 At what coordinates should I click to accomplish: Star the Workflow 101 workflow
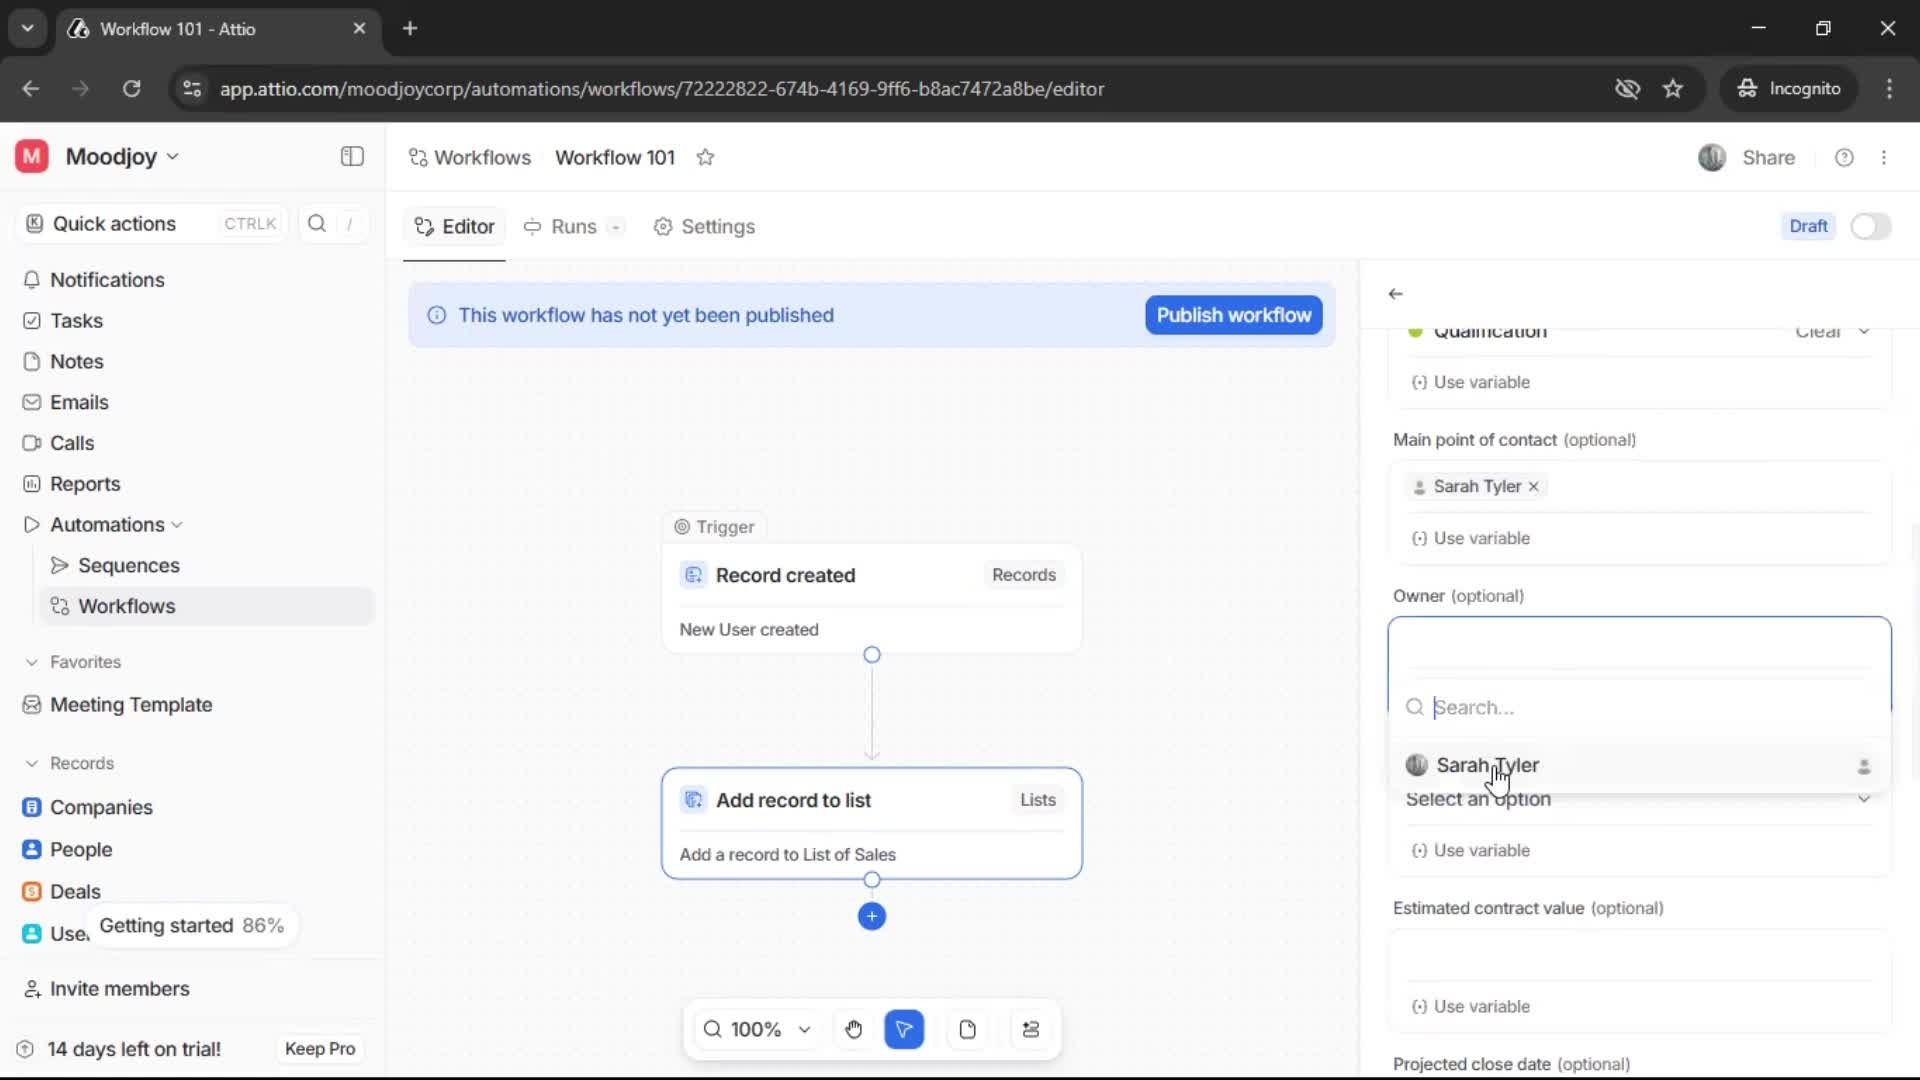tap(706, 157)
